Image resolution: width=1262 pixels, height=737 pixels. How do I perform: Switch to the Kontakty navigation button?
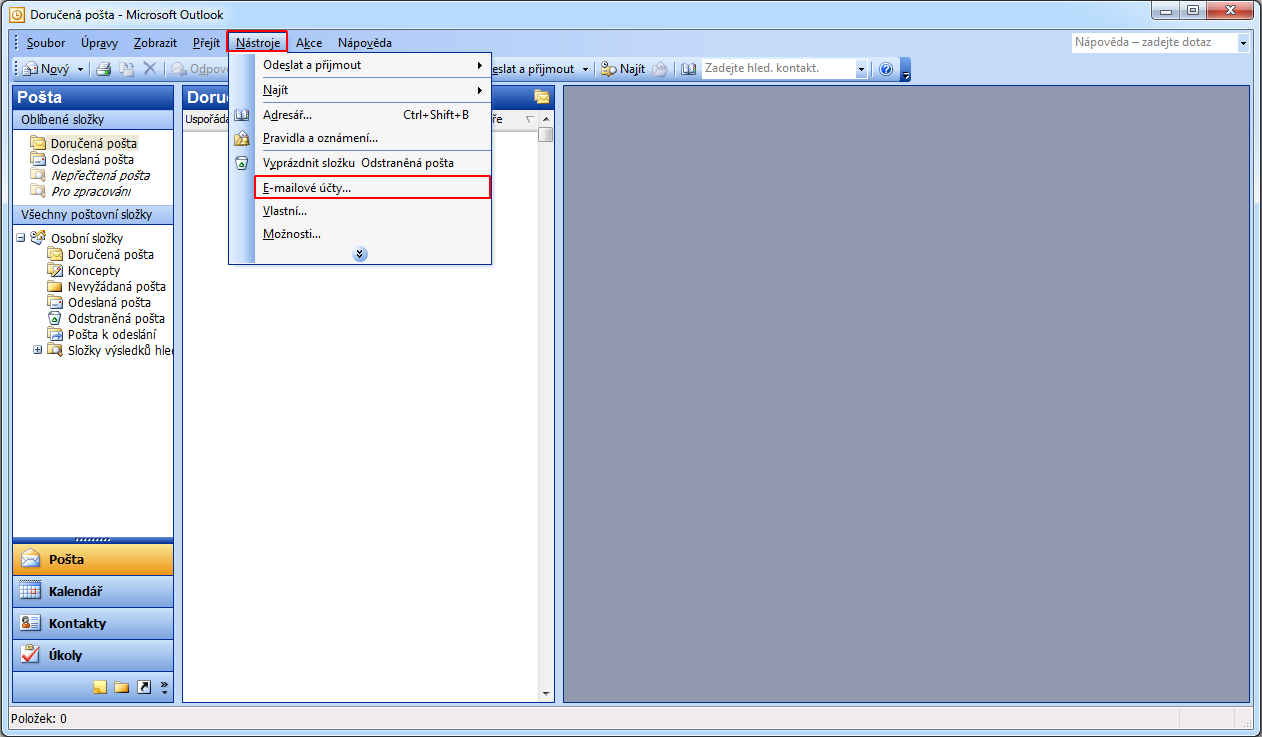pyautogui.click(x=93, y=623)
